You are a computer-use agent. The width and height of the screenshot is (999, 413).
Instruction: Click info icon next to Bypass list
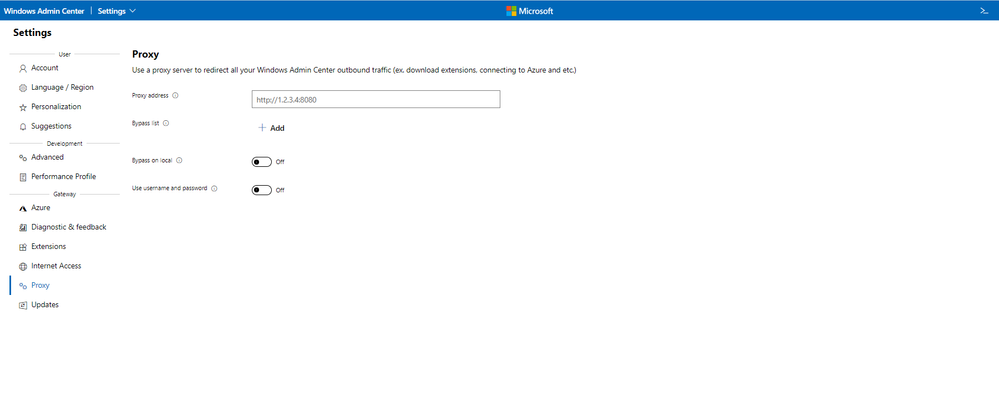[166, 124]
